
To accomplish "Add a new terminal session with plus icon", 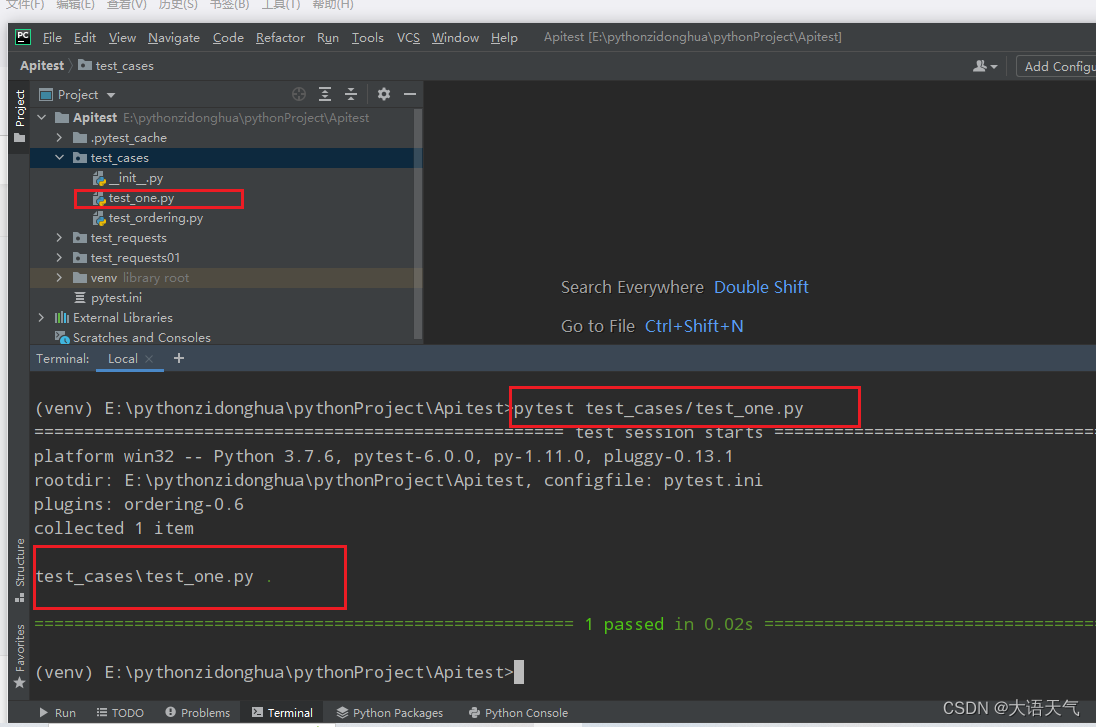I will click(x=178, y=357).
